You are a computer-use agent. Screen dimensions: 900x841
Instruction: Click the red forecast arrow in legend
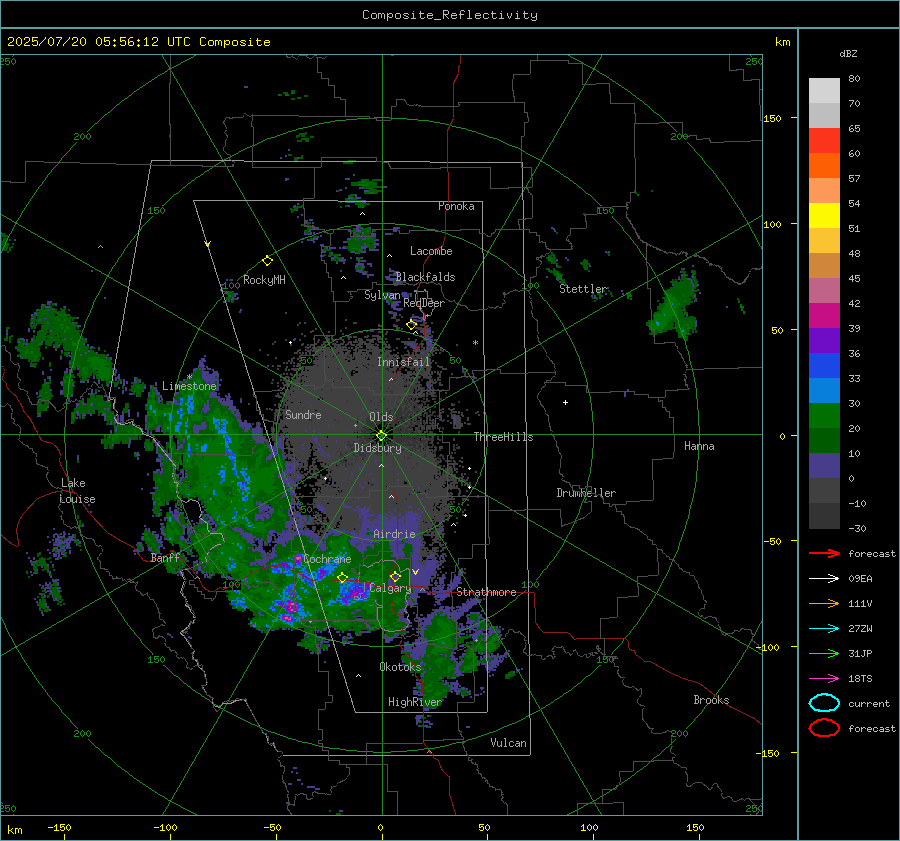pos(824,553)
